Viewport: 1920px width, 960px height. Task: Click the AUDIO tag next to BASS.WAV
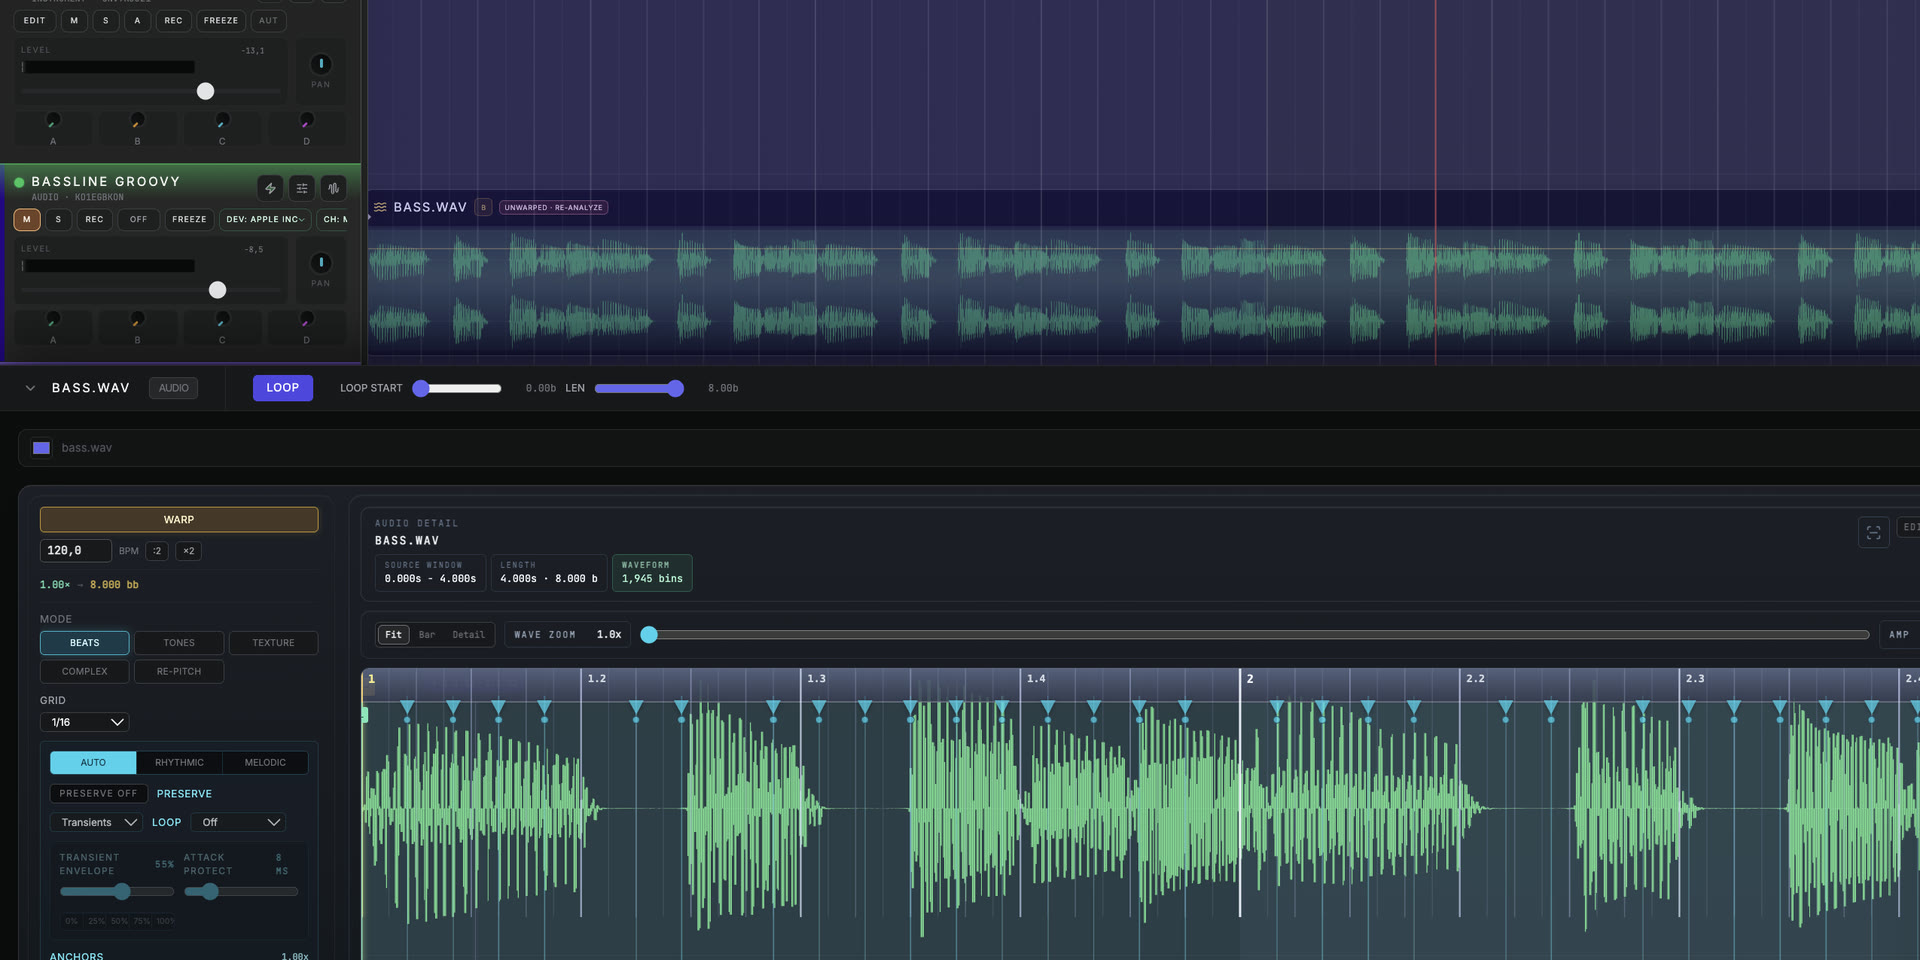(x=174, y=388)
